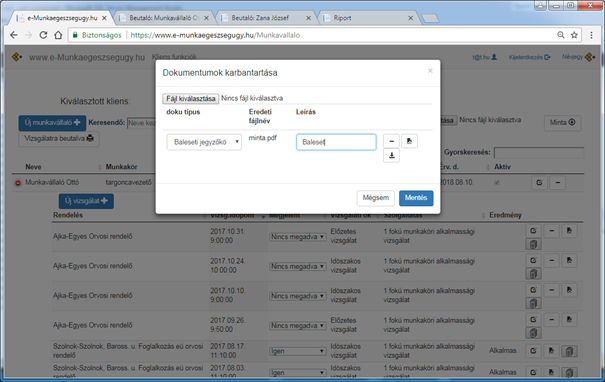
Task: Close the Riport tab
Action: coord(411,18)
